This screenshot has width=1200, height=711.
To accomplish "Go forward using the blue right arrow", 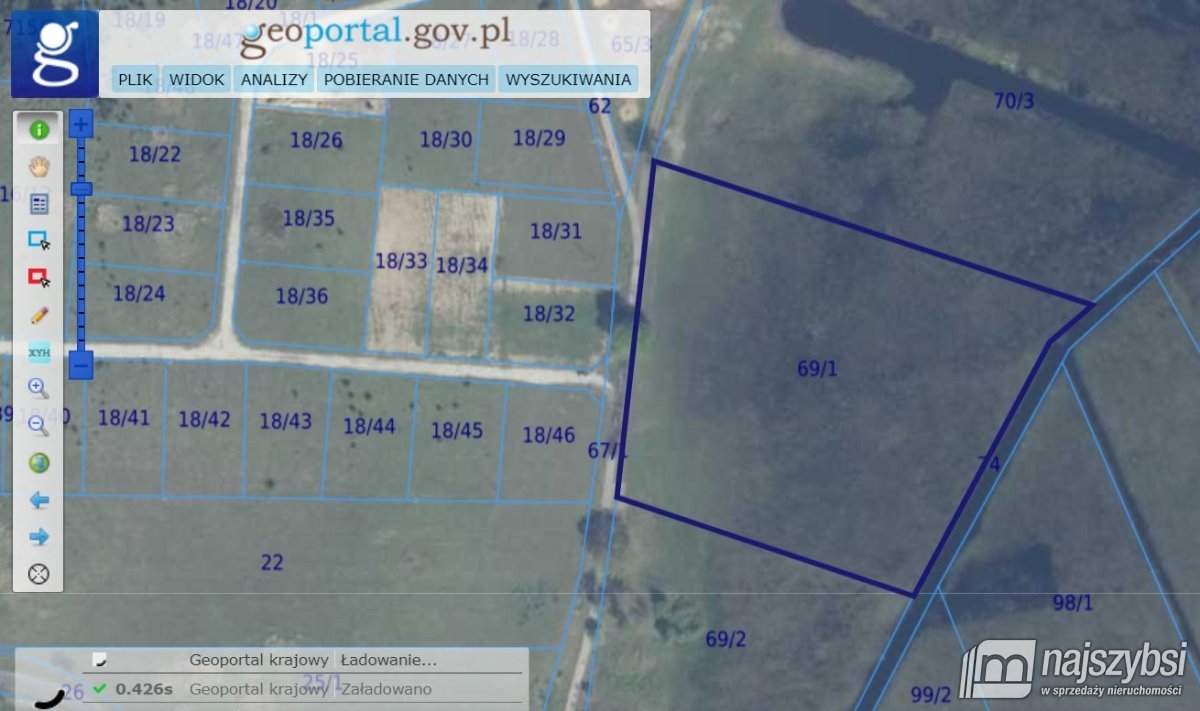I will point(38,537).
